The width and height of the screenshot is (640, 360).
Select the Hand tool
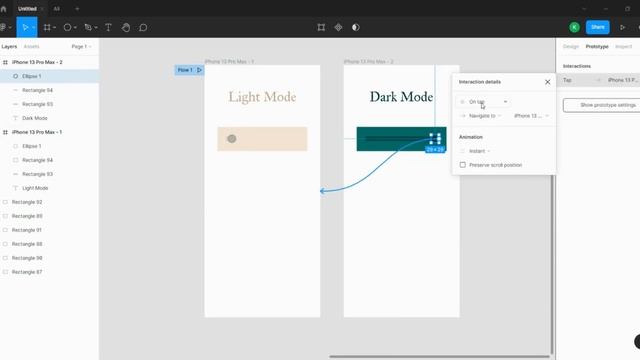click(126, 27)
